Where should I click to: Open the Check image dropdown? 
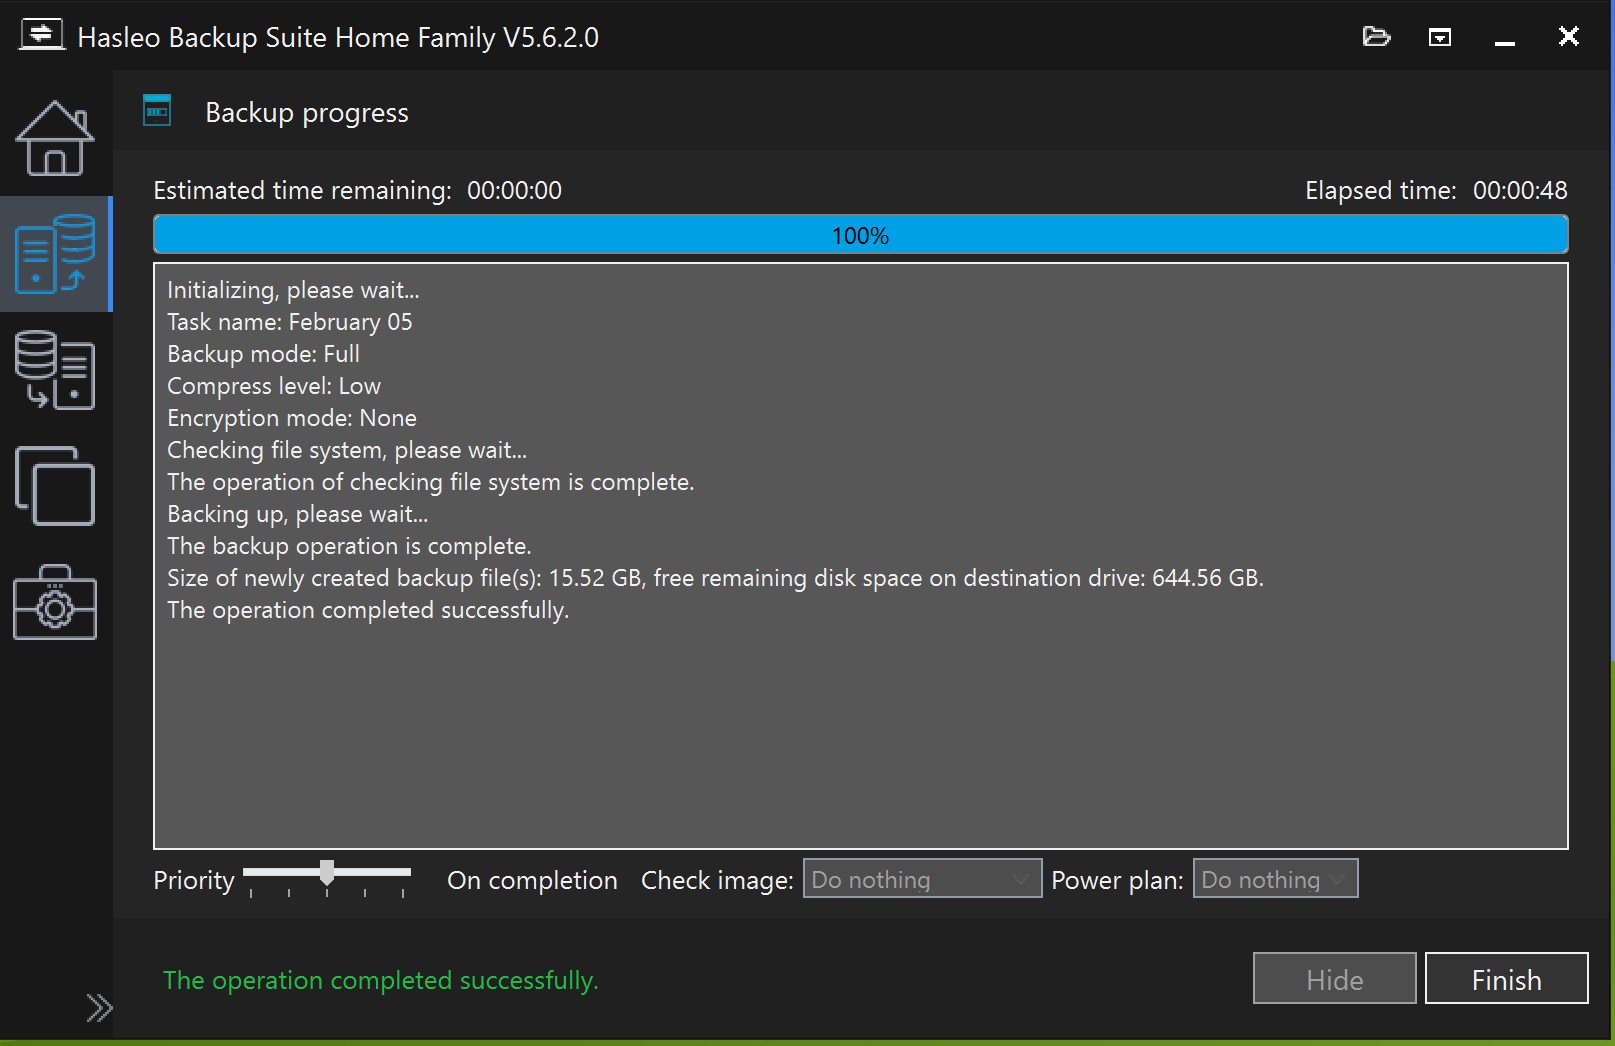point(922,879)
